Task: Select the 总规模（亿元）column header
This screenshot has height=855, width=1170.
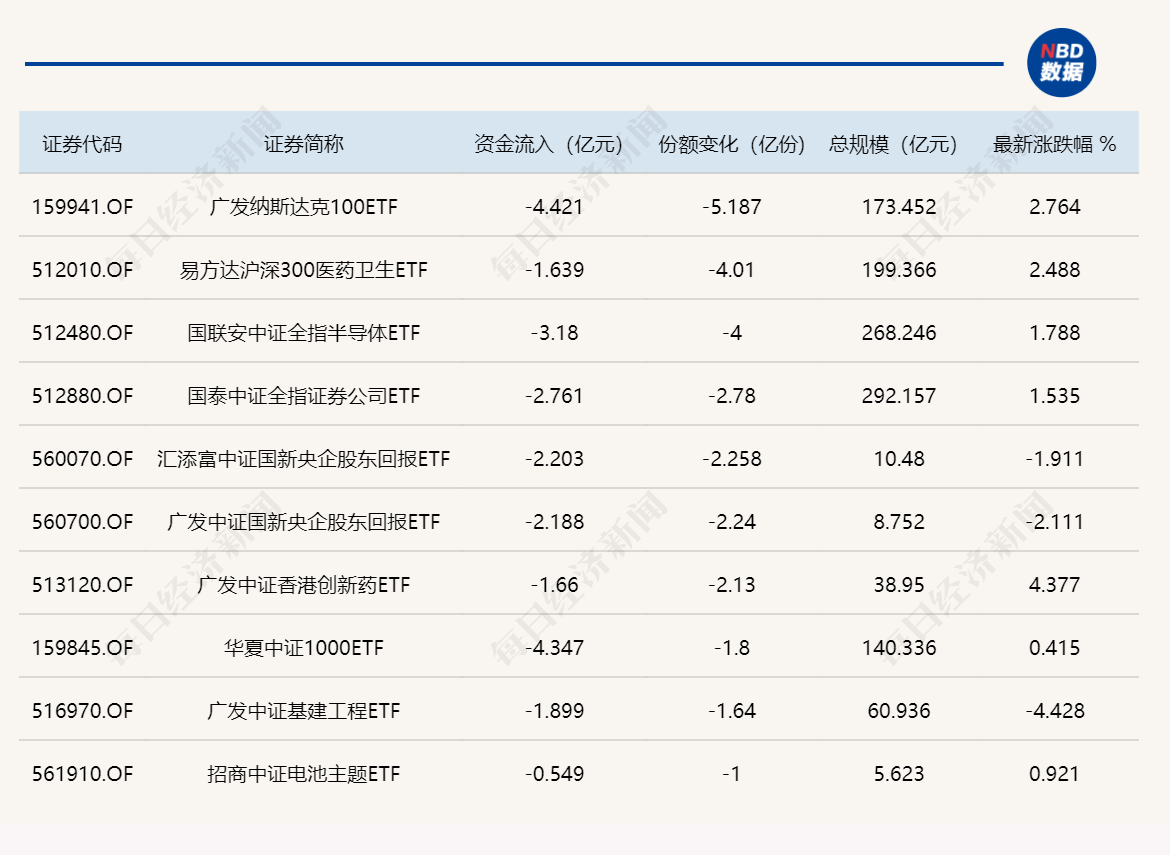Action: click(x=892, y=142)
